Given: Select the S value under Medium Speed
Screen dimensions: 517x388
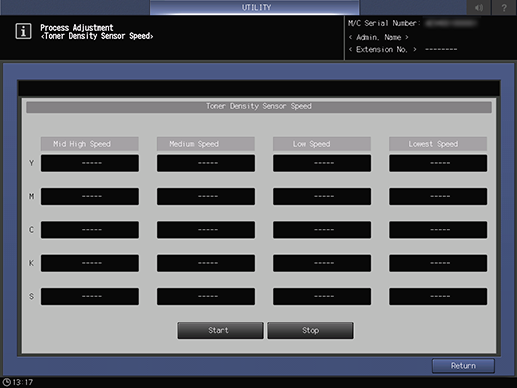Looking at the screenshot, I should pos(206,296).
